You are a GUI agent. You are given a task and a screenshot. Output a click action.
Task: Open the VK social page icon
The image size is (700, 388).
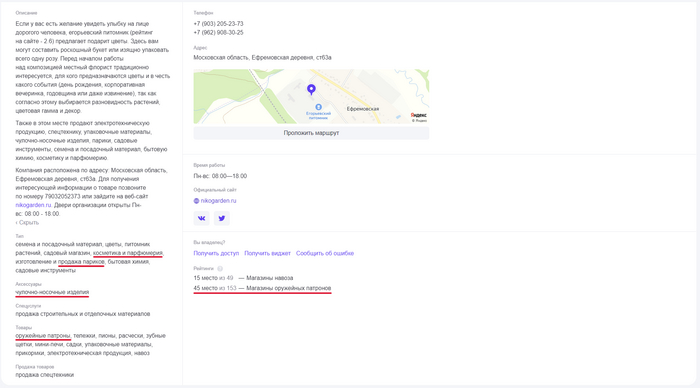coord(201,218)
